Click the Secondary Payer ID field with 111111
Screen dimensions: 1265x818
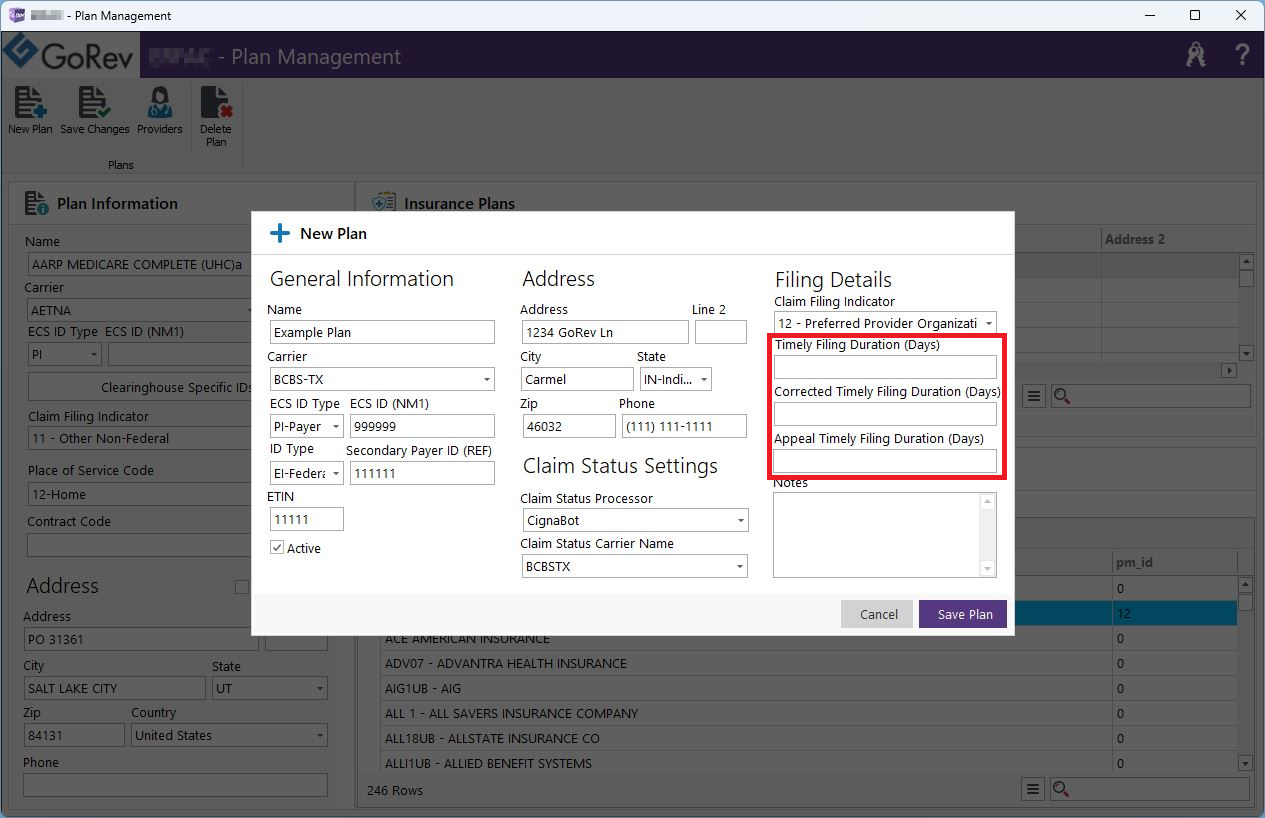coord(422,474)
